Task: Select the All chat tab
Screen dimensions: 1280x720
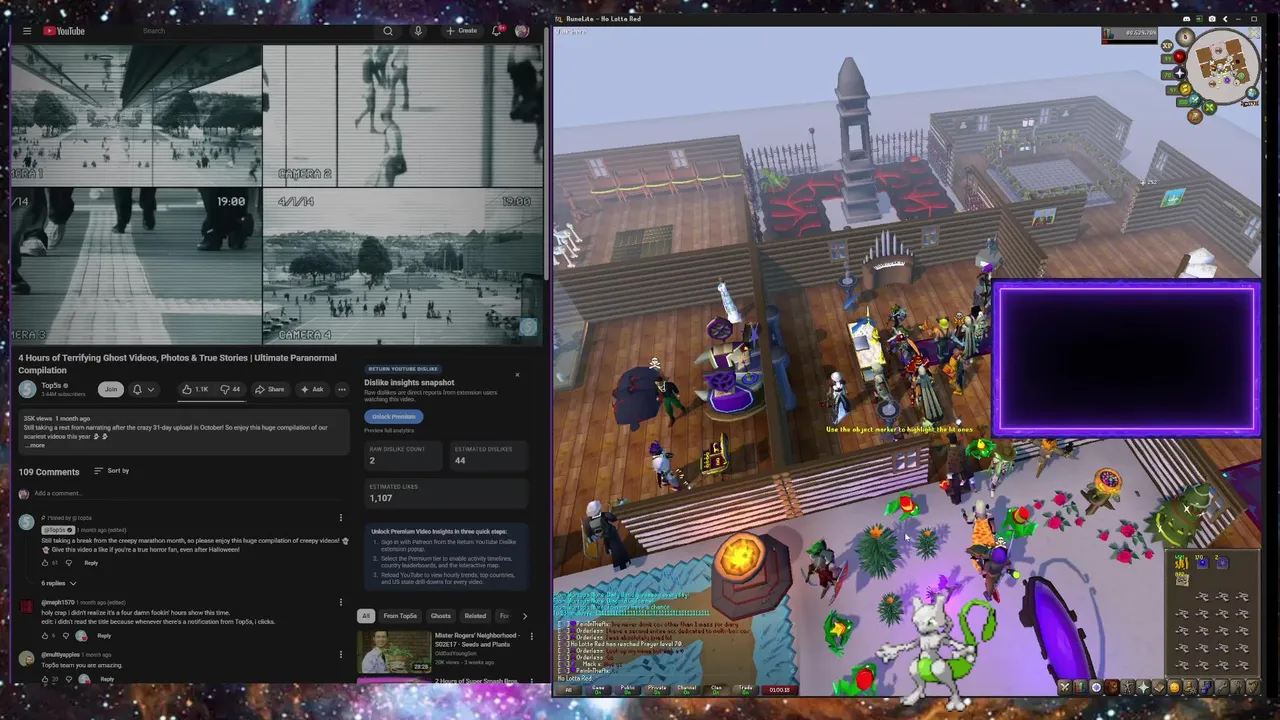Action: (569, 689)
